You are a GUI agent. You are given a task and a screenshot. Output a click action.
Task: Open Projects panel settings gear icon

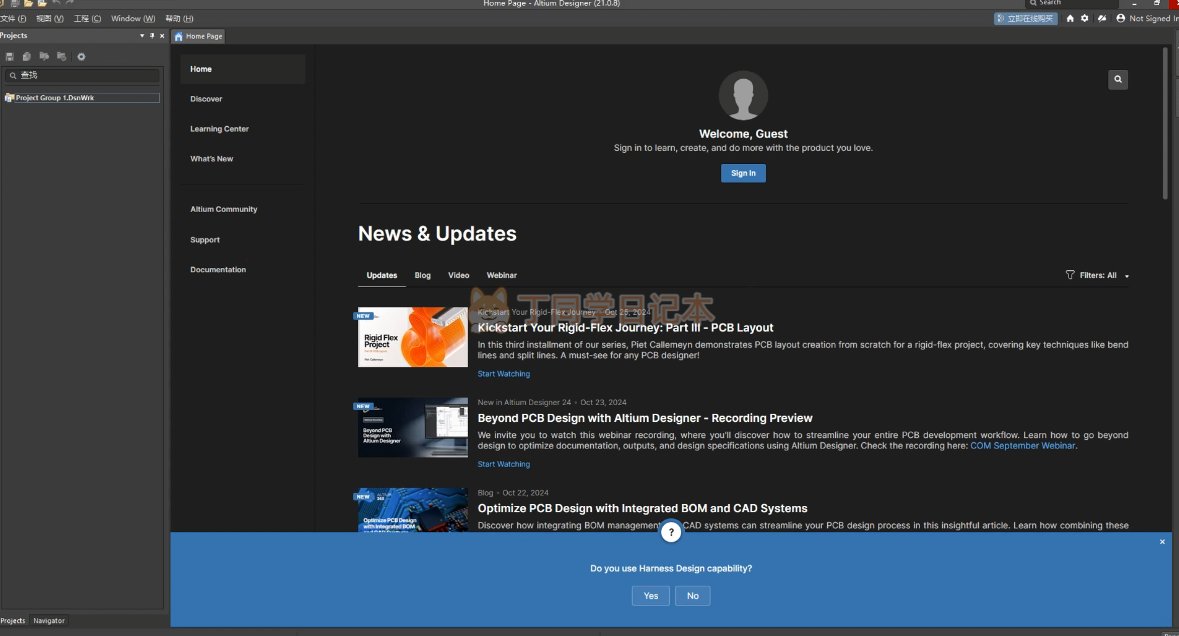(81, 56)
